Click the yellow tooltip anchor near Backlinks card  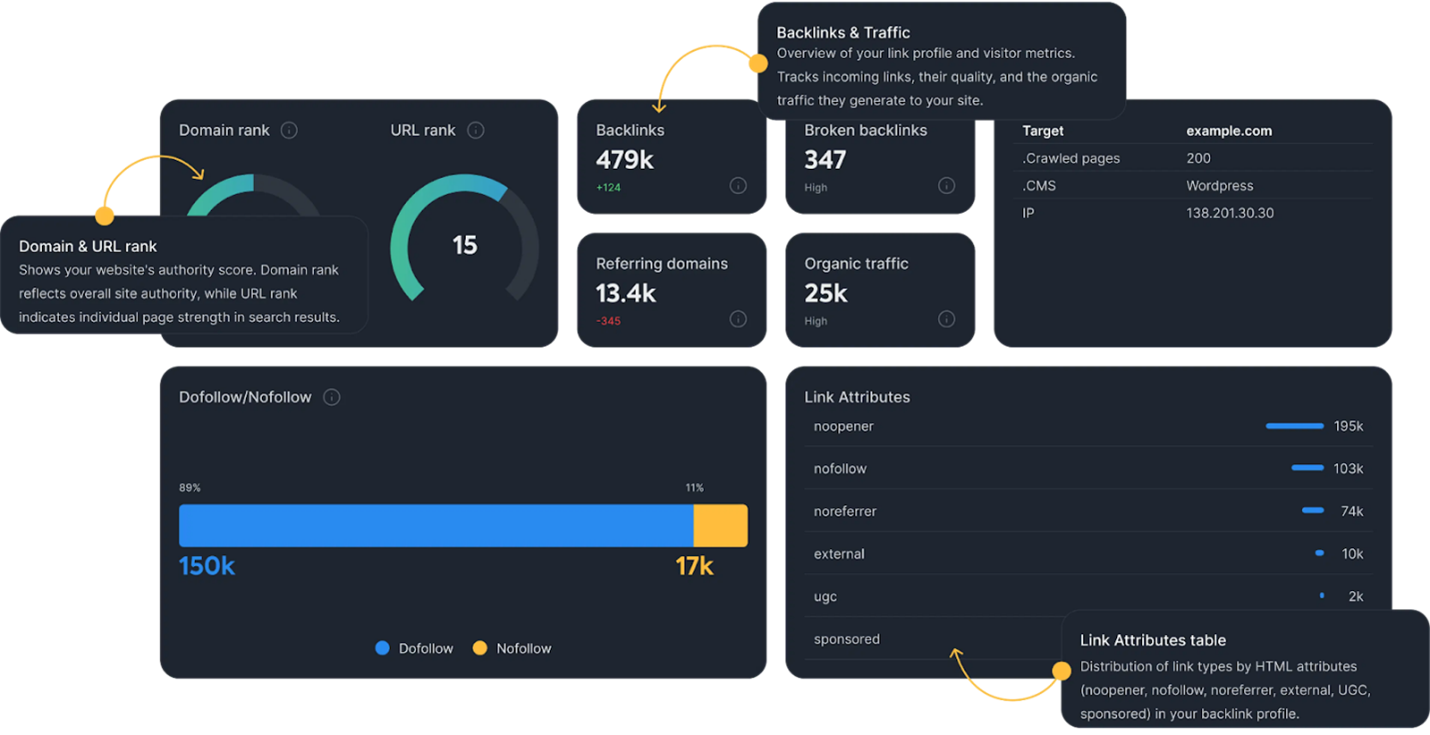click(x=759, y=62)
